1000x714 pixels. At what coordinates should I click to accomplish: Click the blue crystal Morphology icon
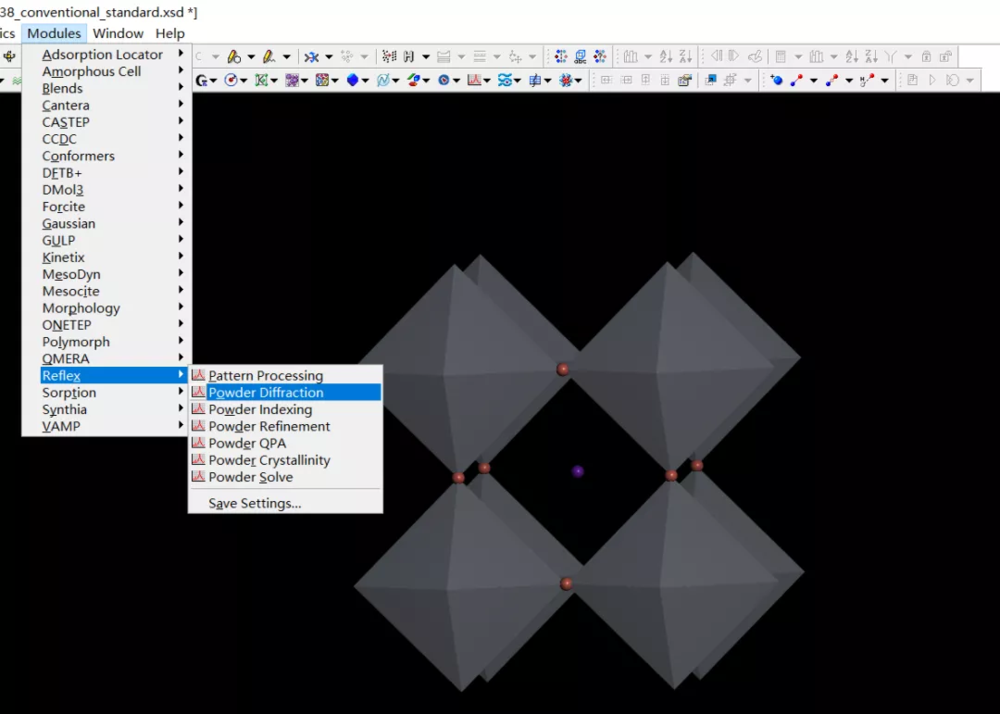pyautogui.click(x=353, y=80)
